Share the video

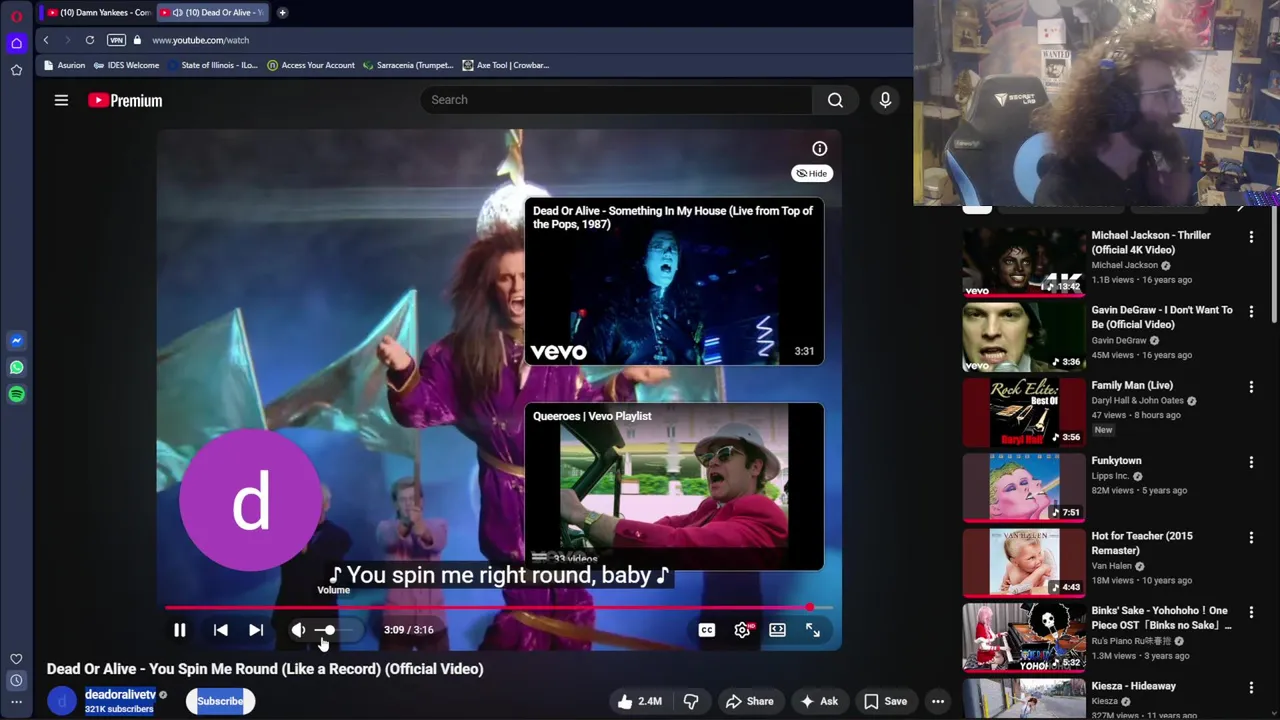750,701
